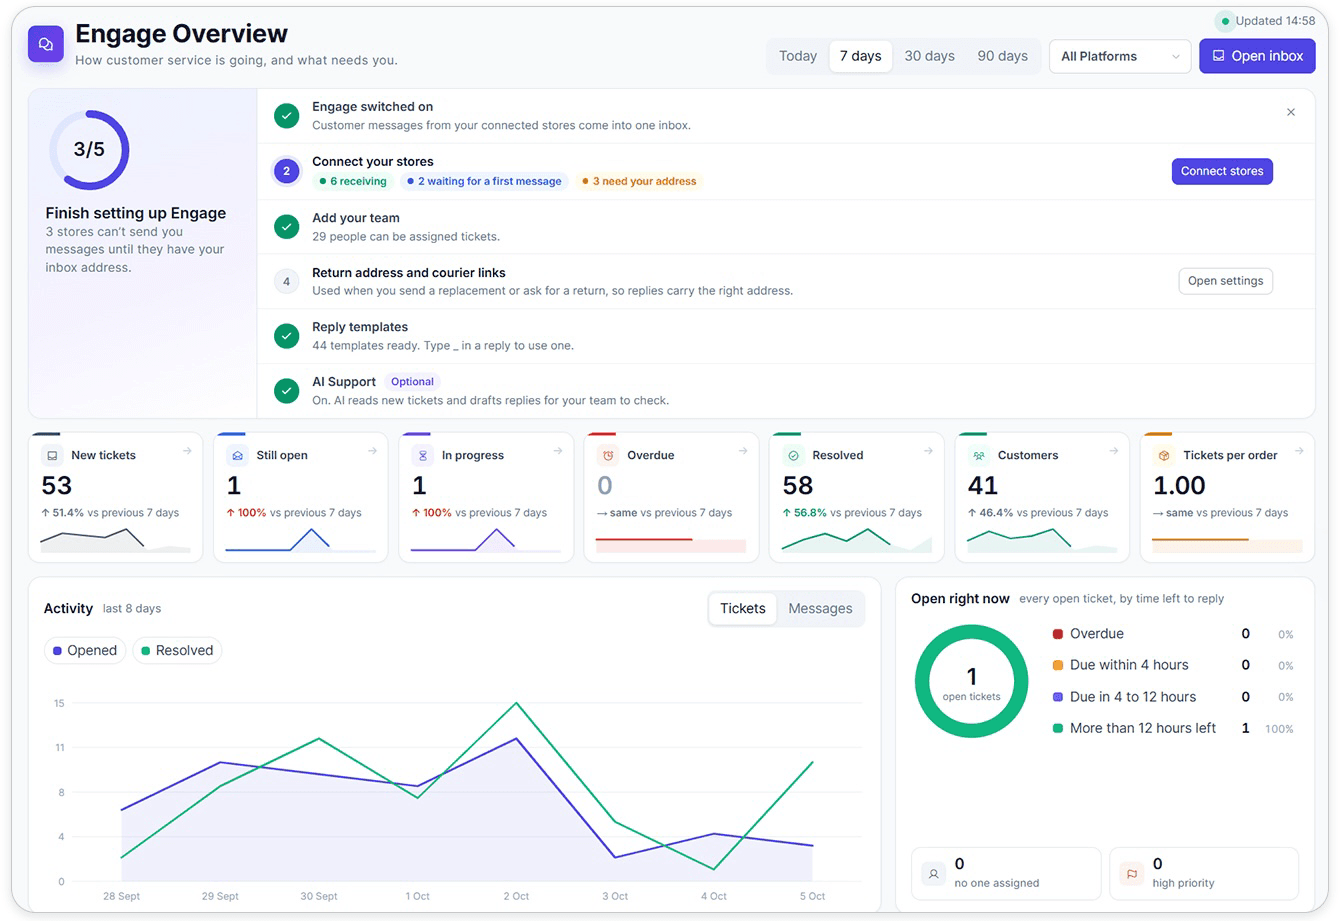Select the Today time range
This screenshot has height=921, width=1341.
[x=798, y=56]
